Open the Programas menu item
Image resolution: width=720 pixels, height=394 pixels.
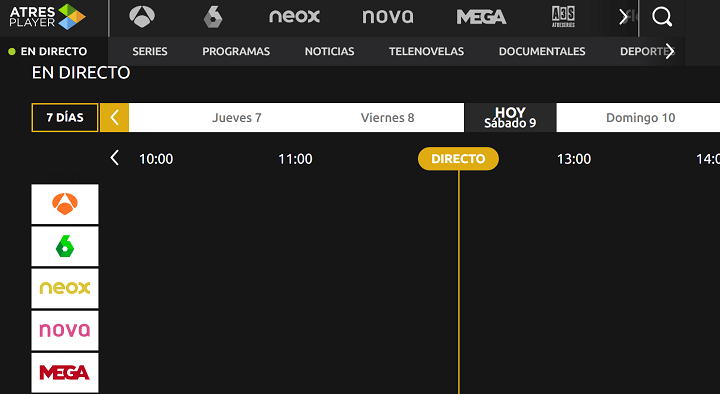[236, 51]
